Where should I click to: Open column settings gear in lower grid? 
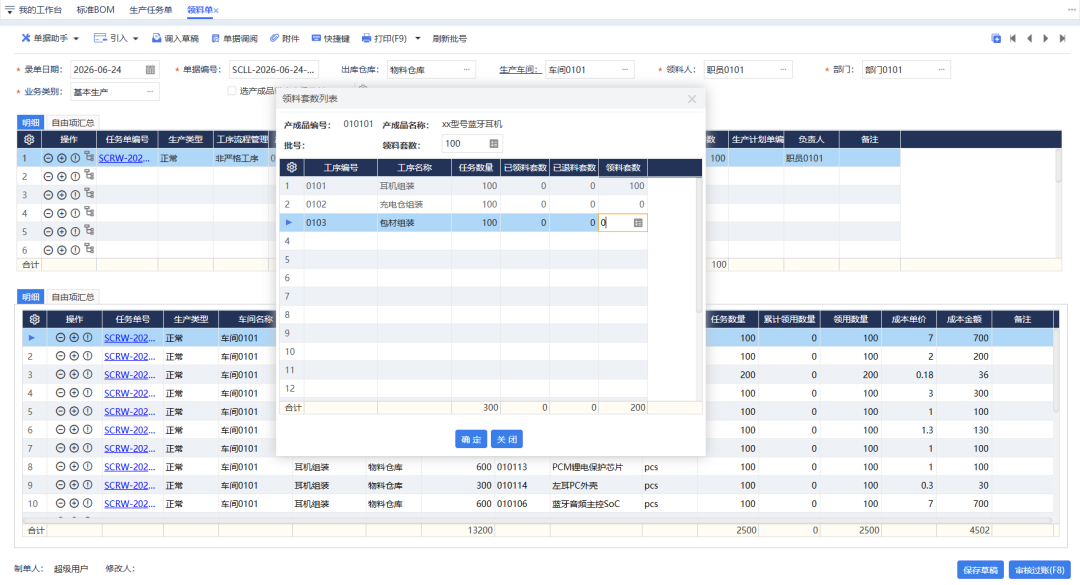[34, 319]
